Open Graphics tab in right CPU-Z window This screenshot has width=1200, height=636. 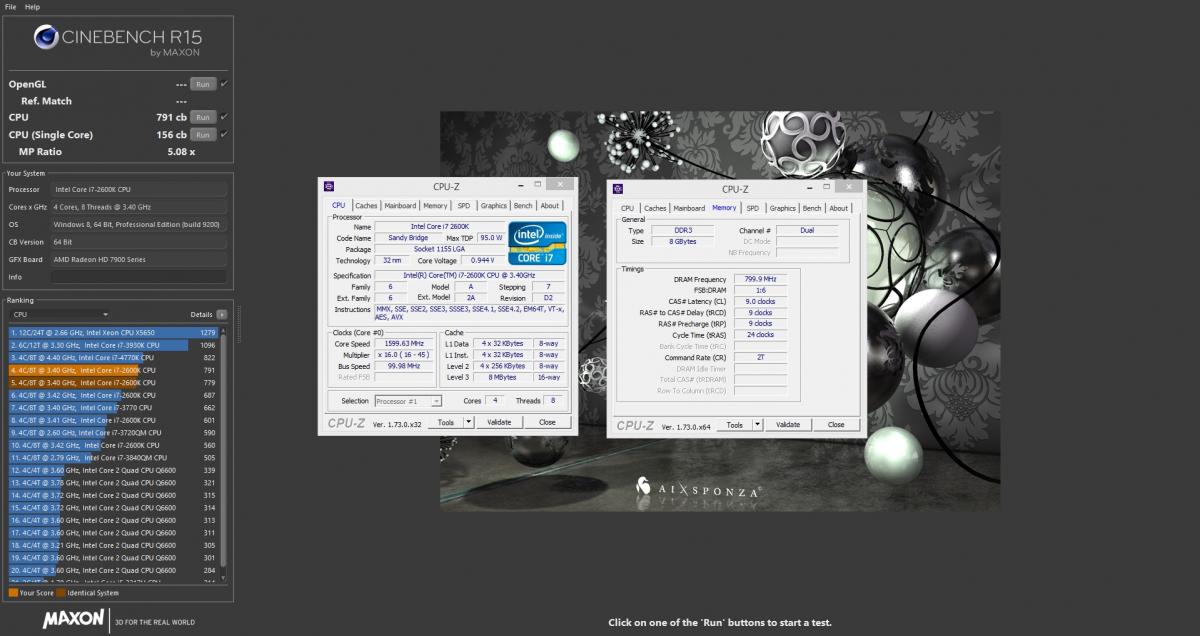(x=782, y=208)
